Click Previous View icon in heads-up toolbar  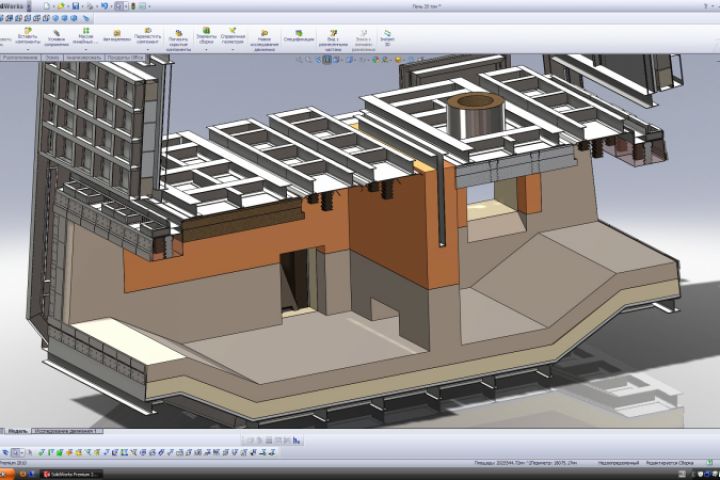pyautogui.click(x=318, y=60)
